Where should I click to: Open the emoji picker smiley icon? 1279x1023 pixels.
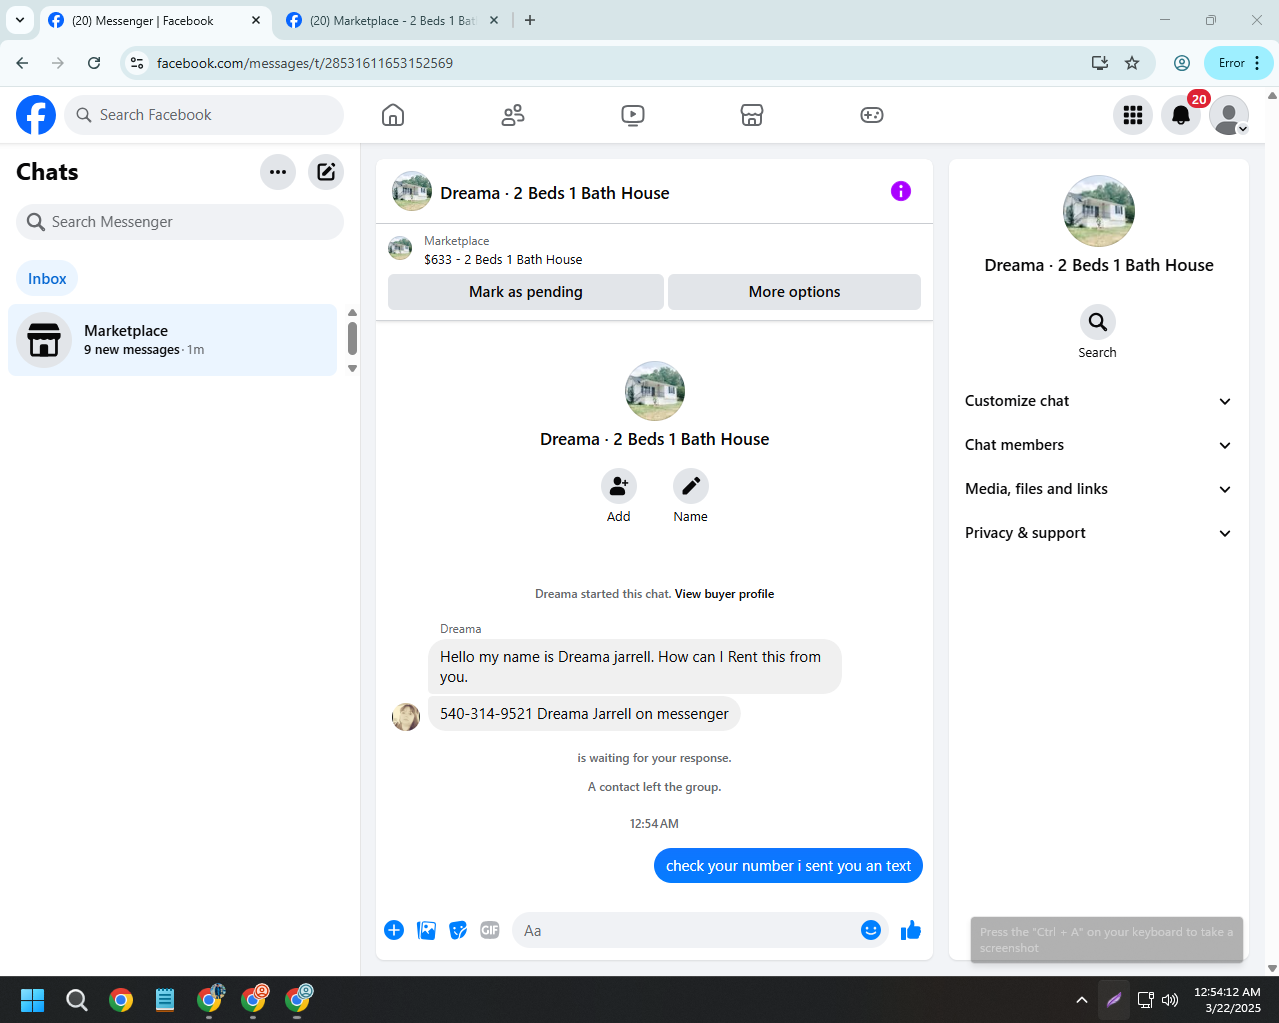point(871,930)
